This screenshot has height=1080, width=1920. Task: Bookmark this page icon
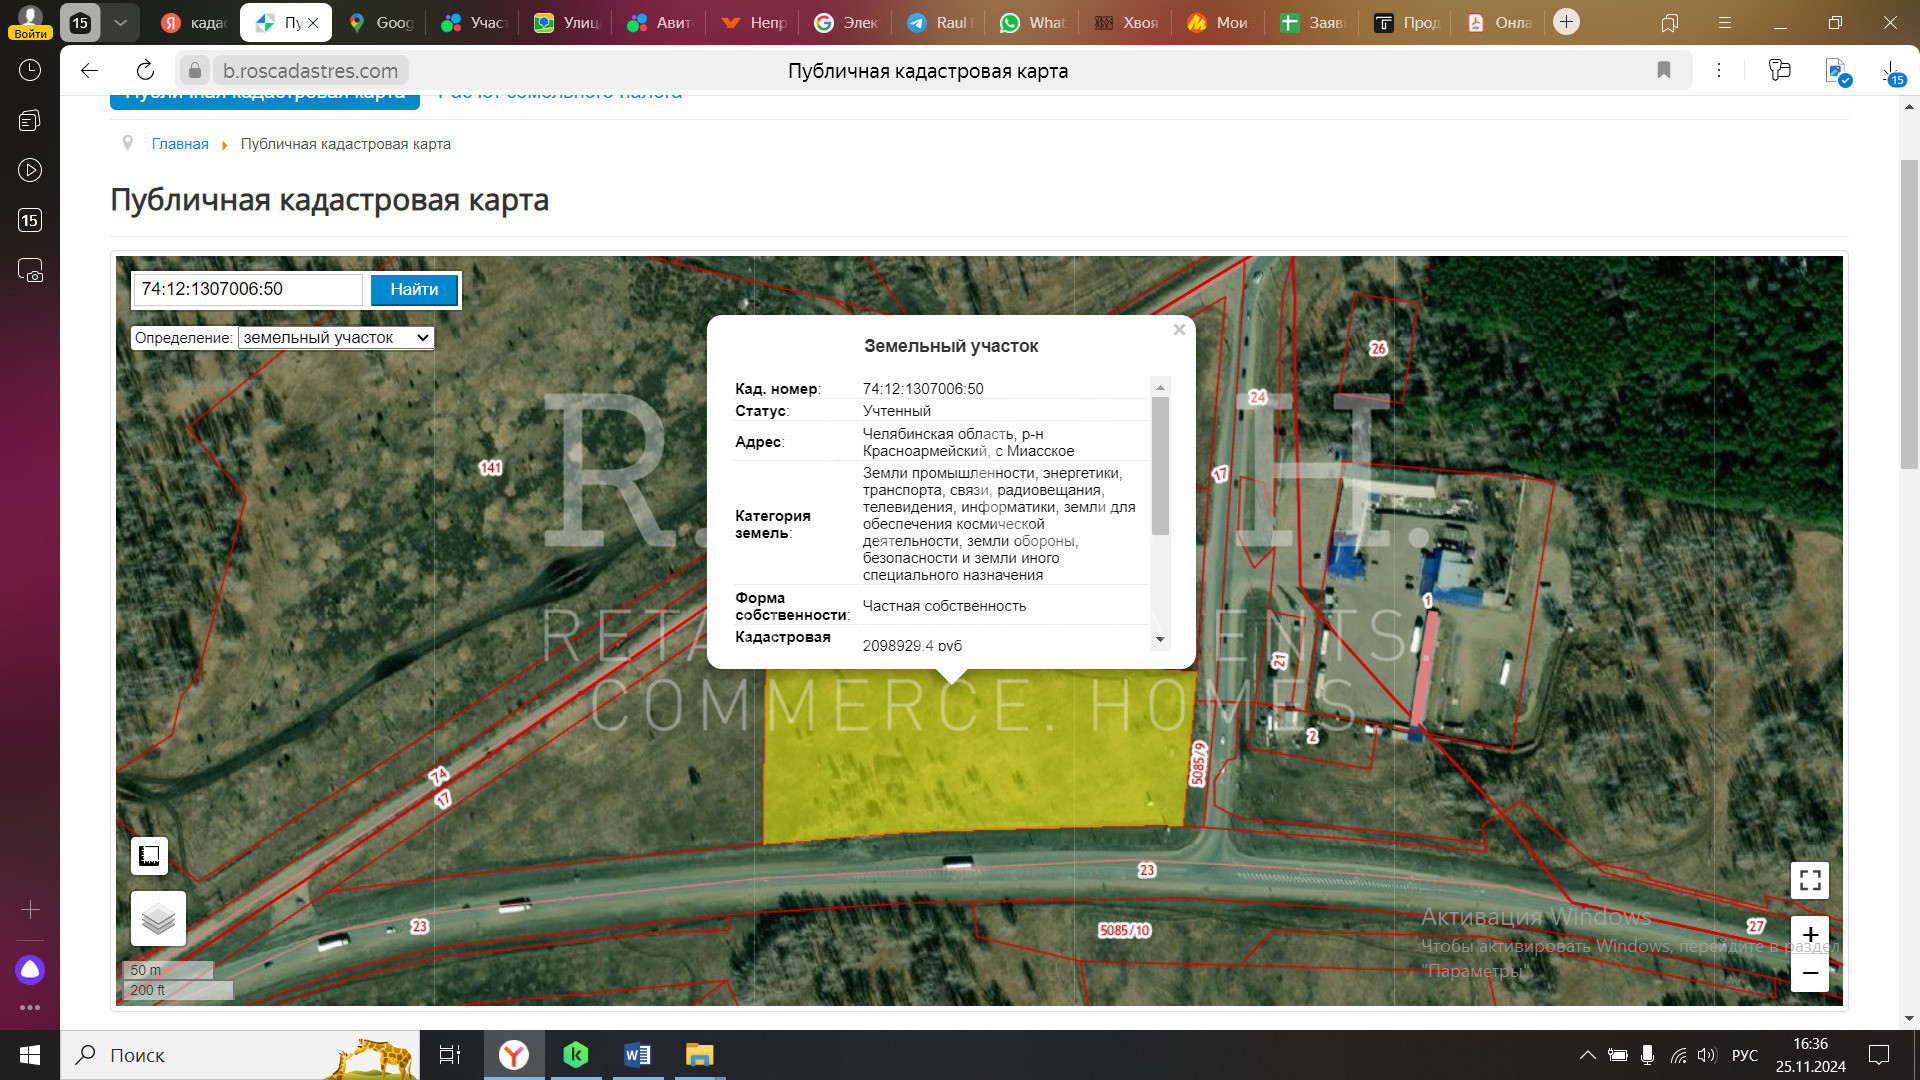click(1664, 70)
